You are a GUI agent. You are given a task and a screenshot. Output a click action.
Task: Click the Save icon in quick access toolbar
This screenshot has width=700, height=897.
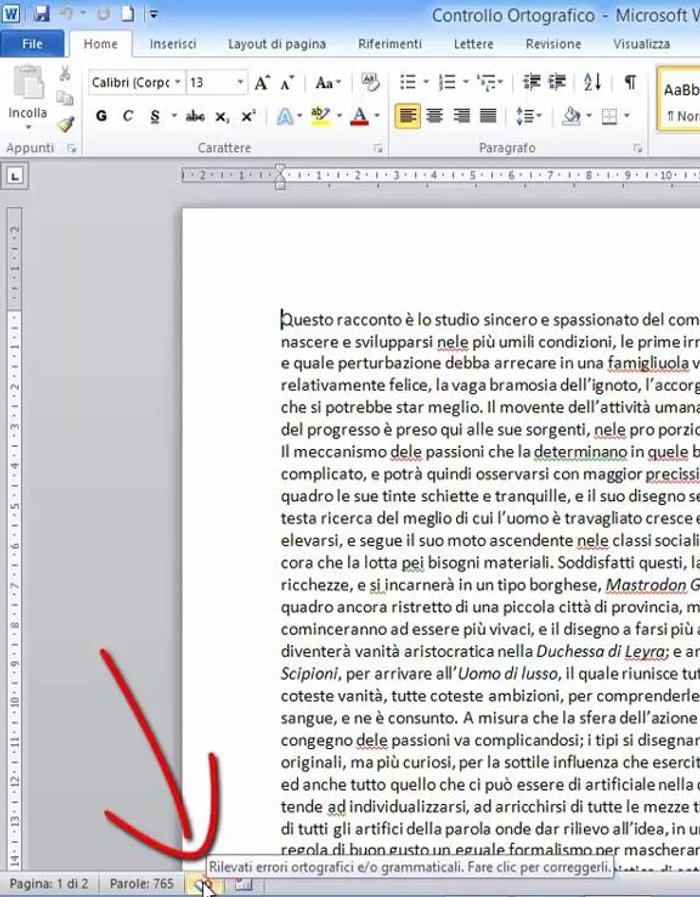pyautogui.click(x=41, y=14)
